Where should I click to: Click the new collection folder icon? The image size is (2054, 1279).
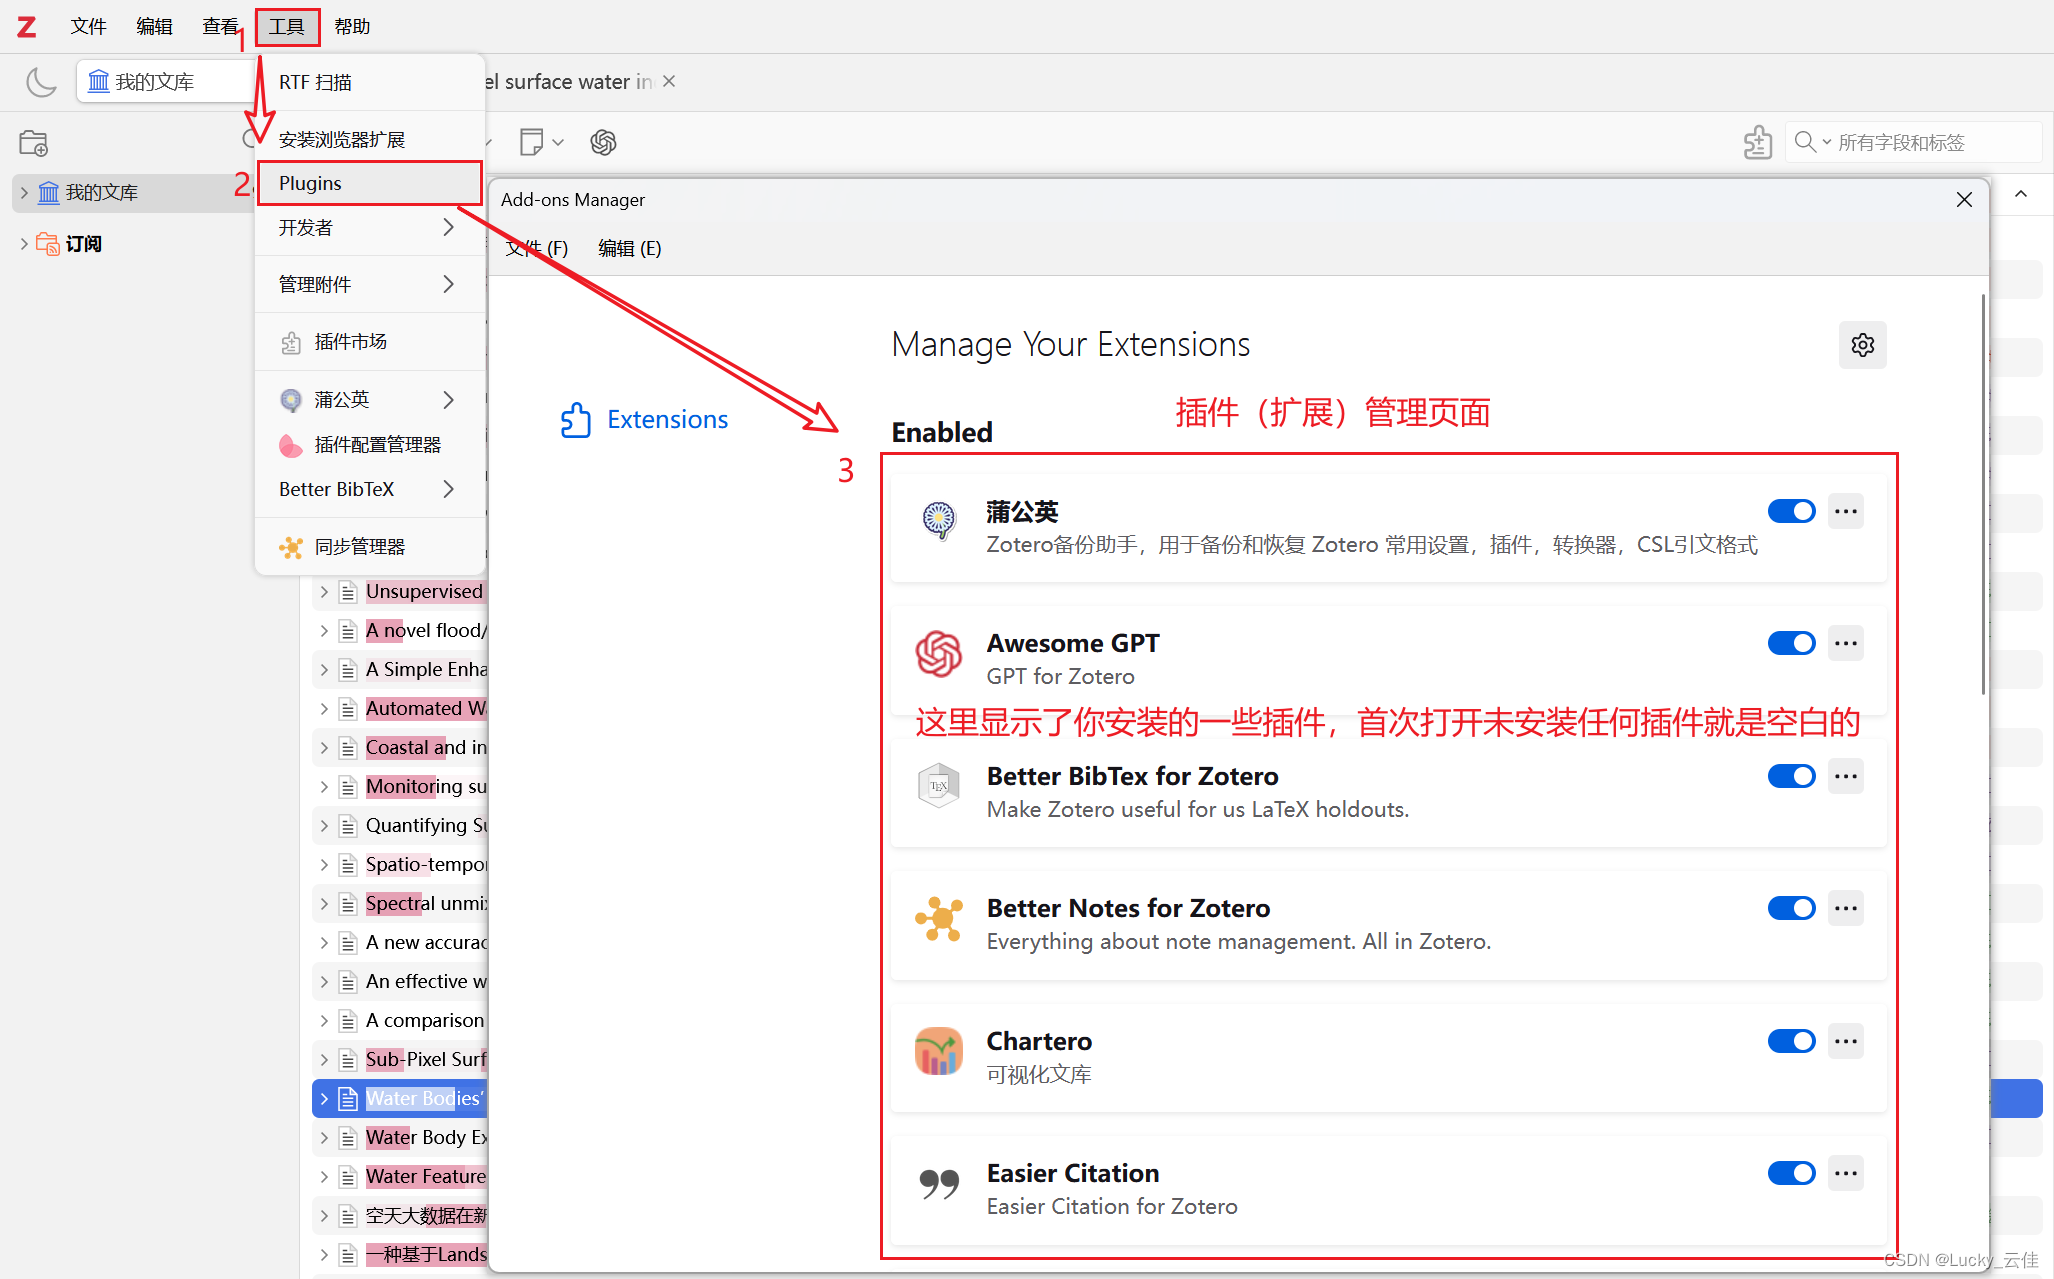coord(34,143)
